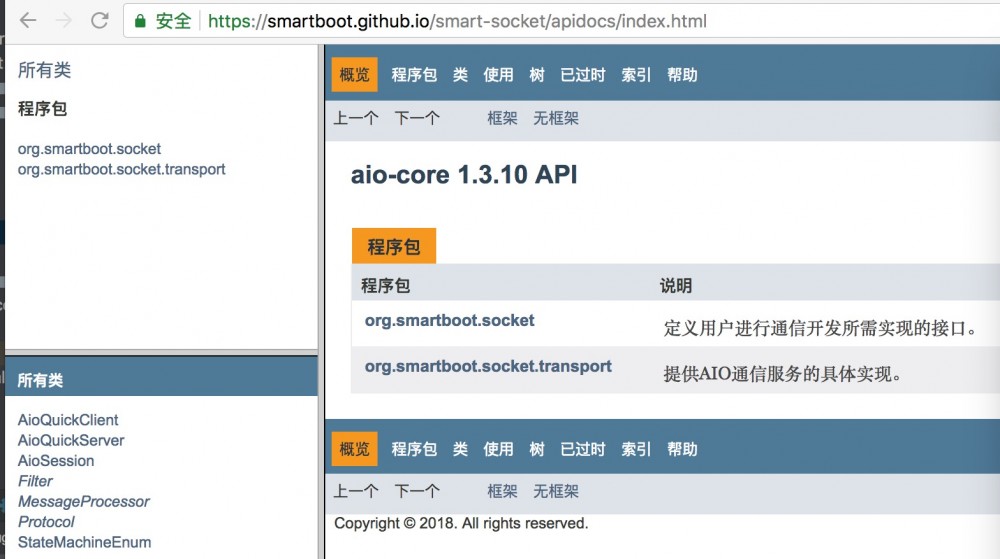Open the AioQuickServer class
Screen dimensions: 1000x559
coord(71,440)
